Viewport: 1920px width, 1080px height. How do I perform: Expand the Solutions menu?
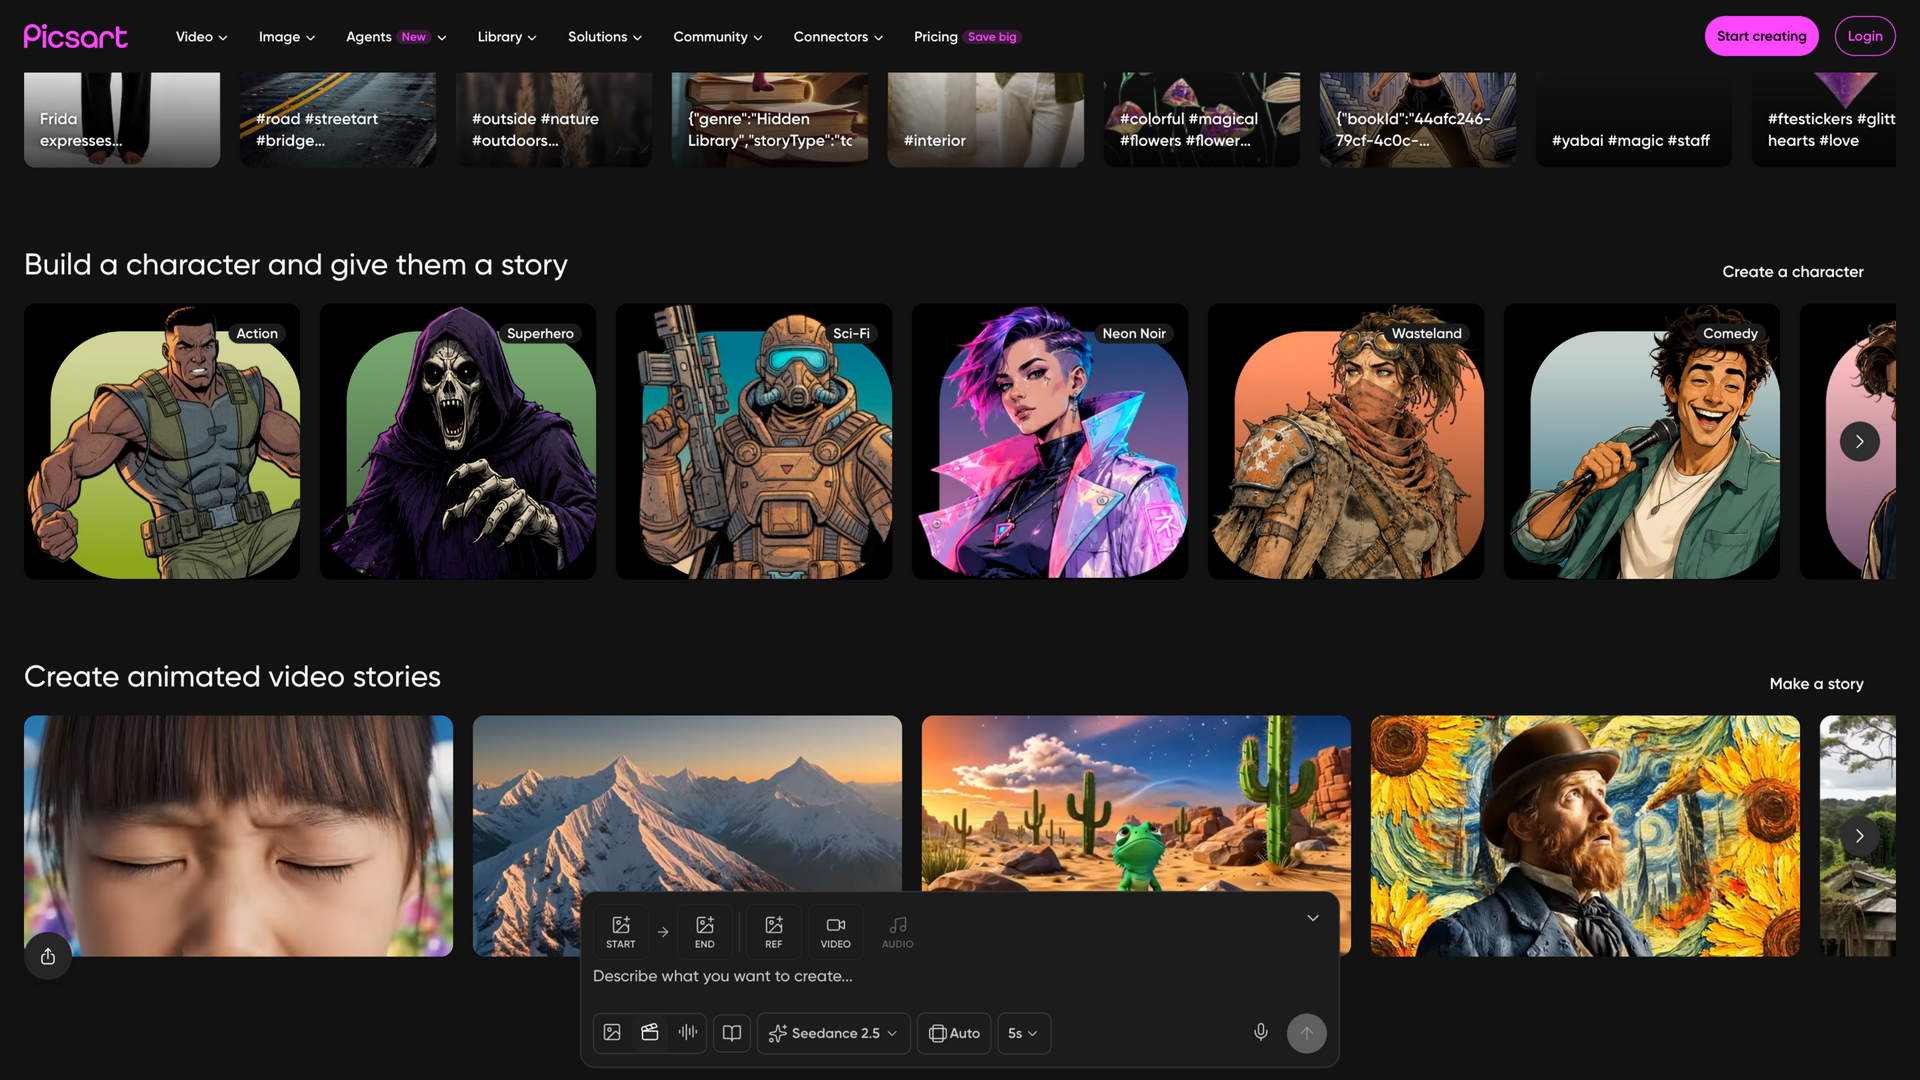605,37
